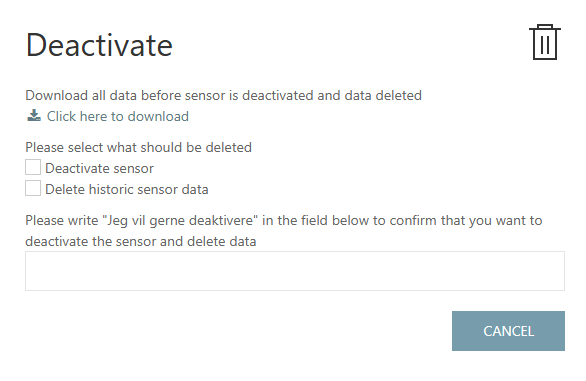Tick the Delete historic sensor data checkbox
The image size is (586, 381).
pos(33,188)
